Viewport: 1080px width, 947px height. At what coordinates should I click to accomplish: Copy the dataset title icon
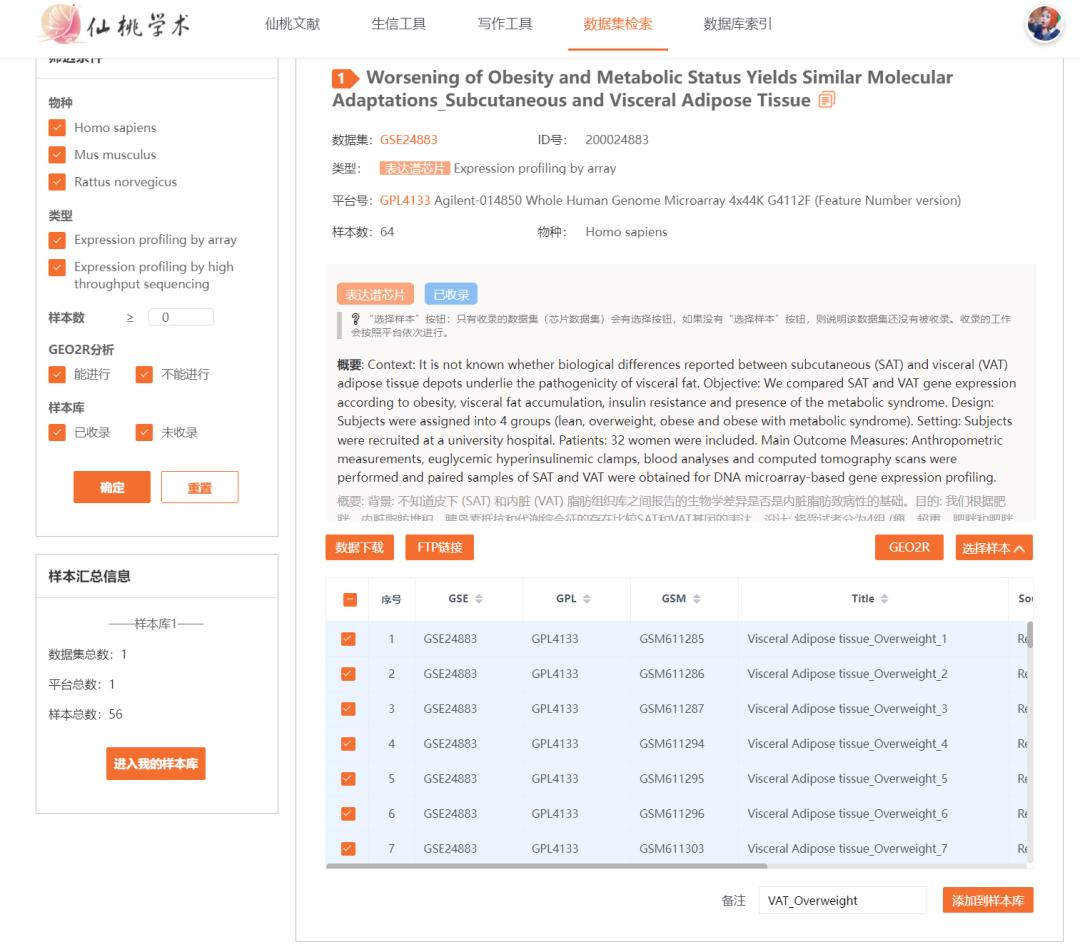point(826,101)
